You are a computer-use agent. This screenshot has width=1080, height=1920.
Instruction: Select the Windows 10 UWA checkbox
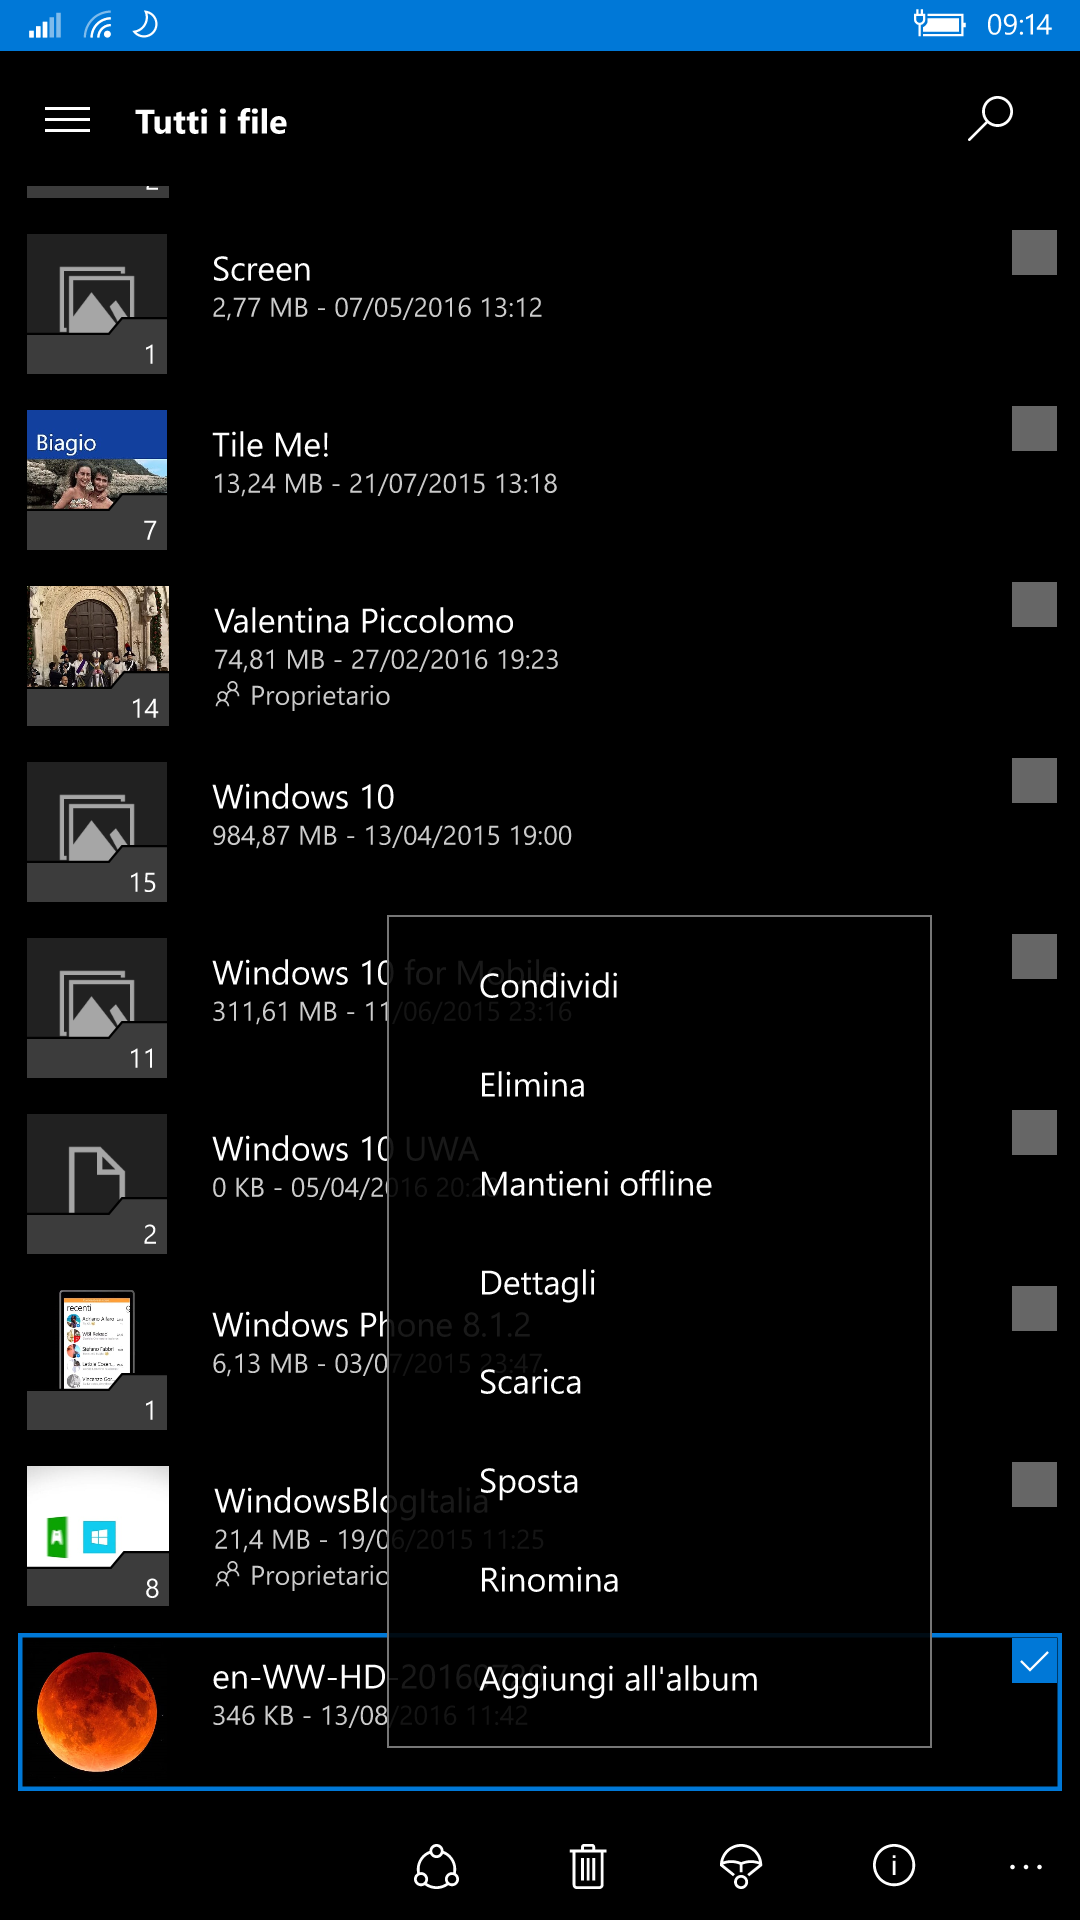click(1034, 1132)
